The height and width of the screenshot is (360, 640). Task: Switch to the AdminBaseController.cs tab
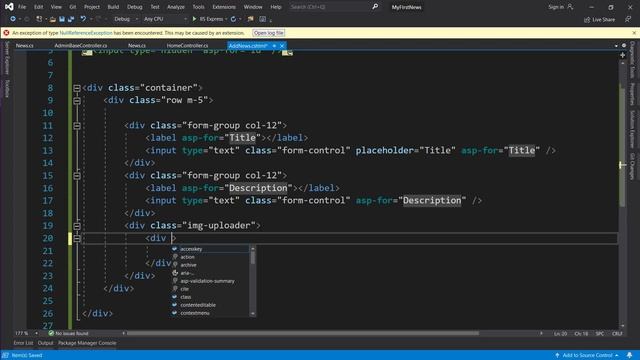[x=81, y=46]
